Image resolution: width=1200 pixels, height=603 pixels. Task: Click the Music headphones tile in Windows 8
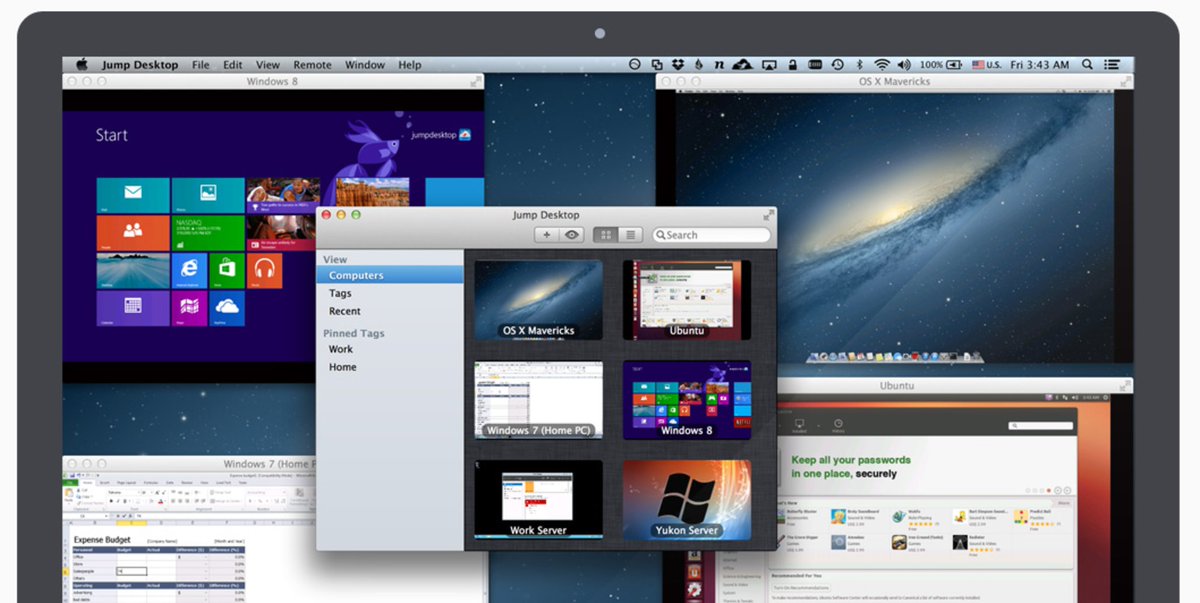click(x=264, y=270)
